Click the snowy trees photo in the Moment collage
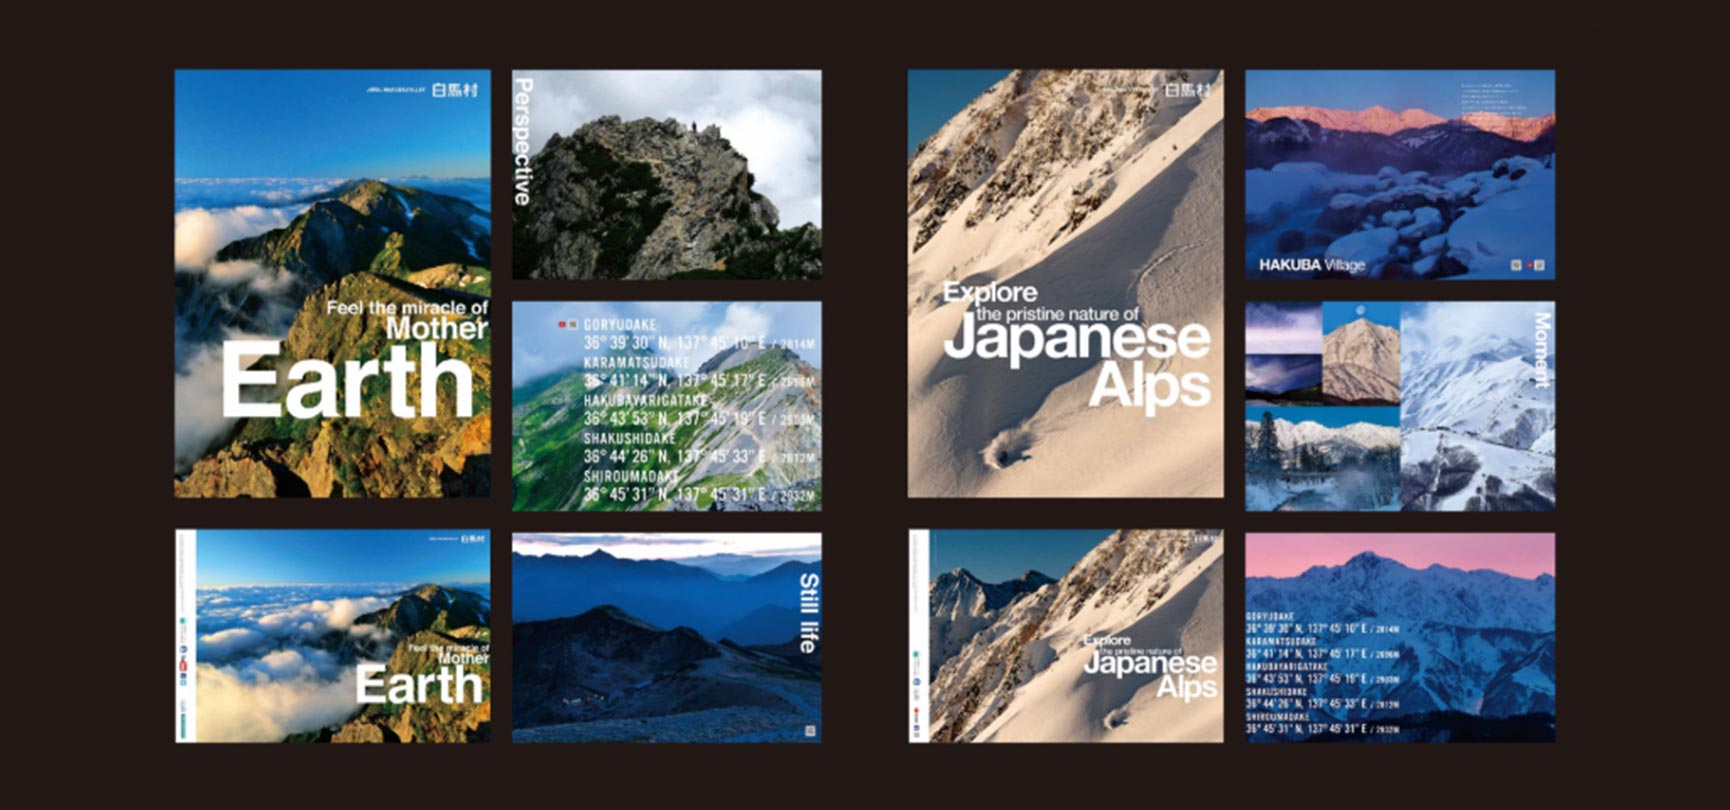Screen dimensions: 1730x810 [1322, 460]
